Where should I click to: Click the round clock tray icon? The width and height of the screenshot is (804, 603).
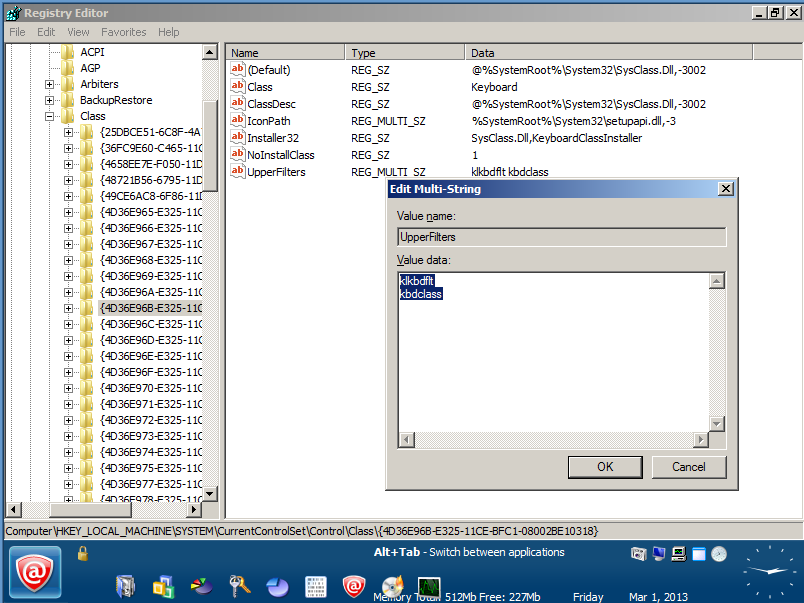click(719, 554)
